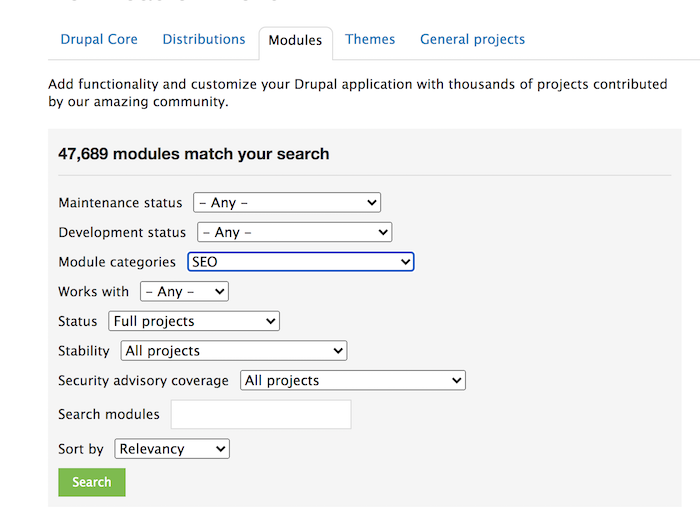Expand the Maintenance status dropdown
Image resolution: width=700 pixels, height=511 pixels.
click(287, 203)
